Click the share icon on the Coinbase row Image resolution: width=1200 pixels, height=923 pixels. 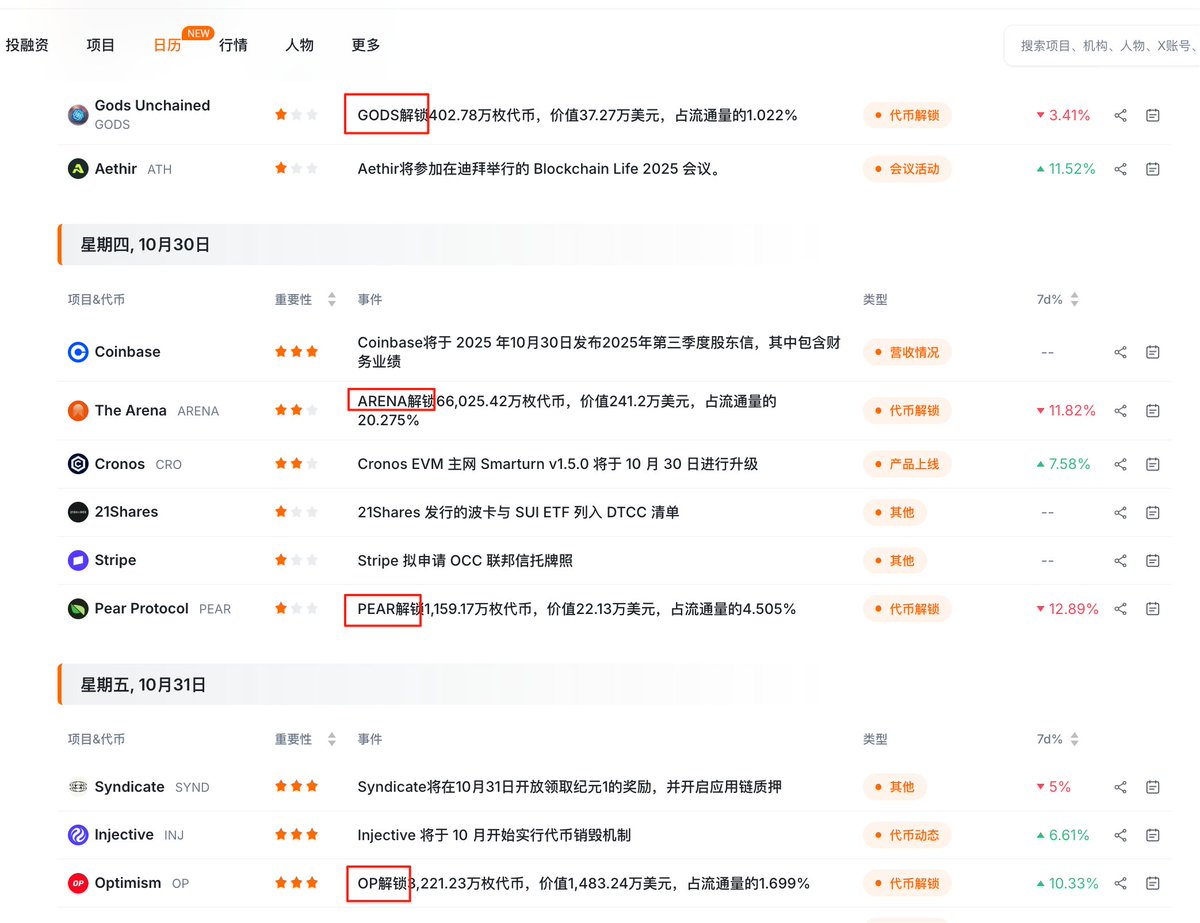[x=1120, y=351]
